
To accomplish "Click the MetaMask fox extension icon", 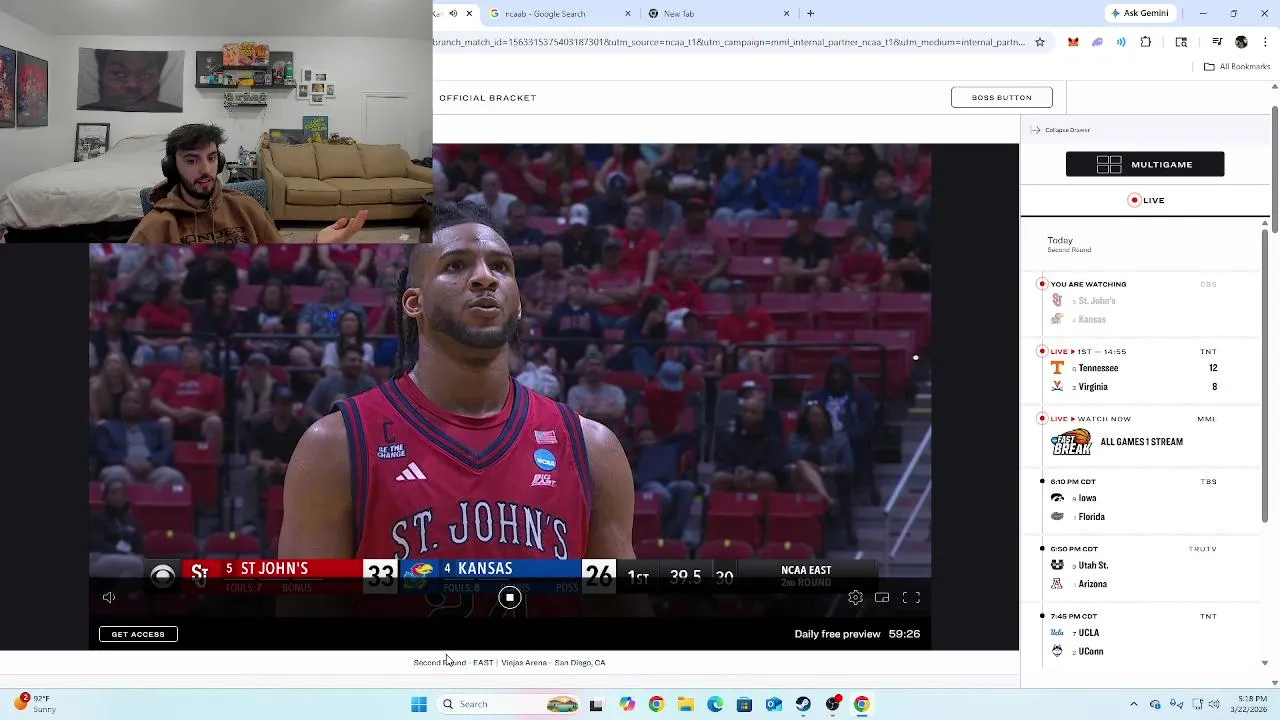I will [x=1073, y=42].
